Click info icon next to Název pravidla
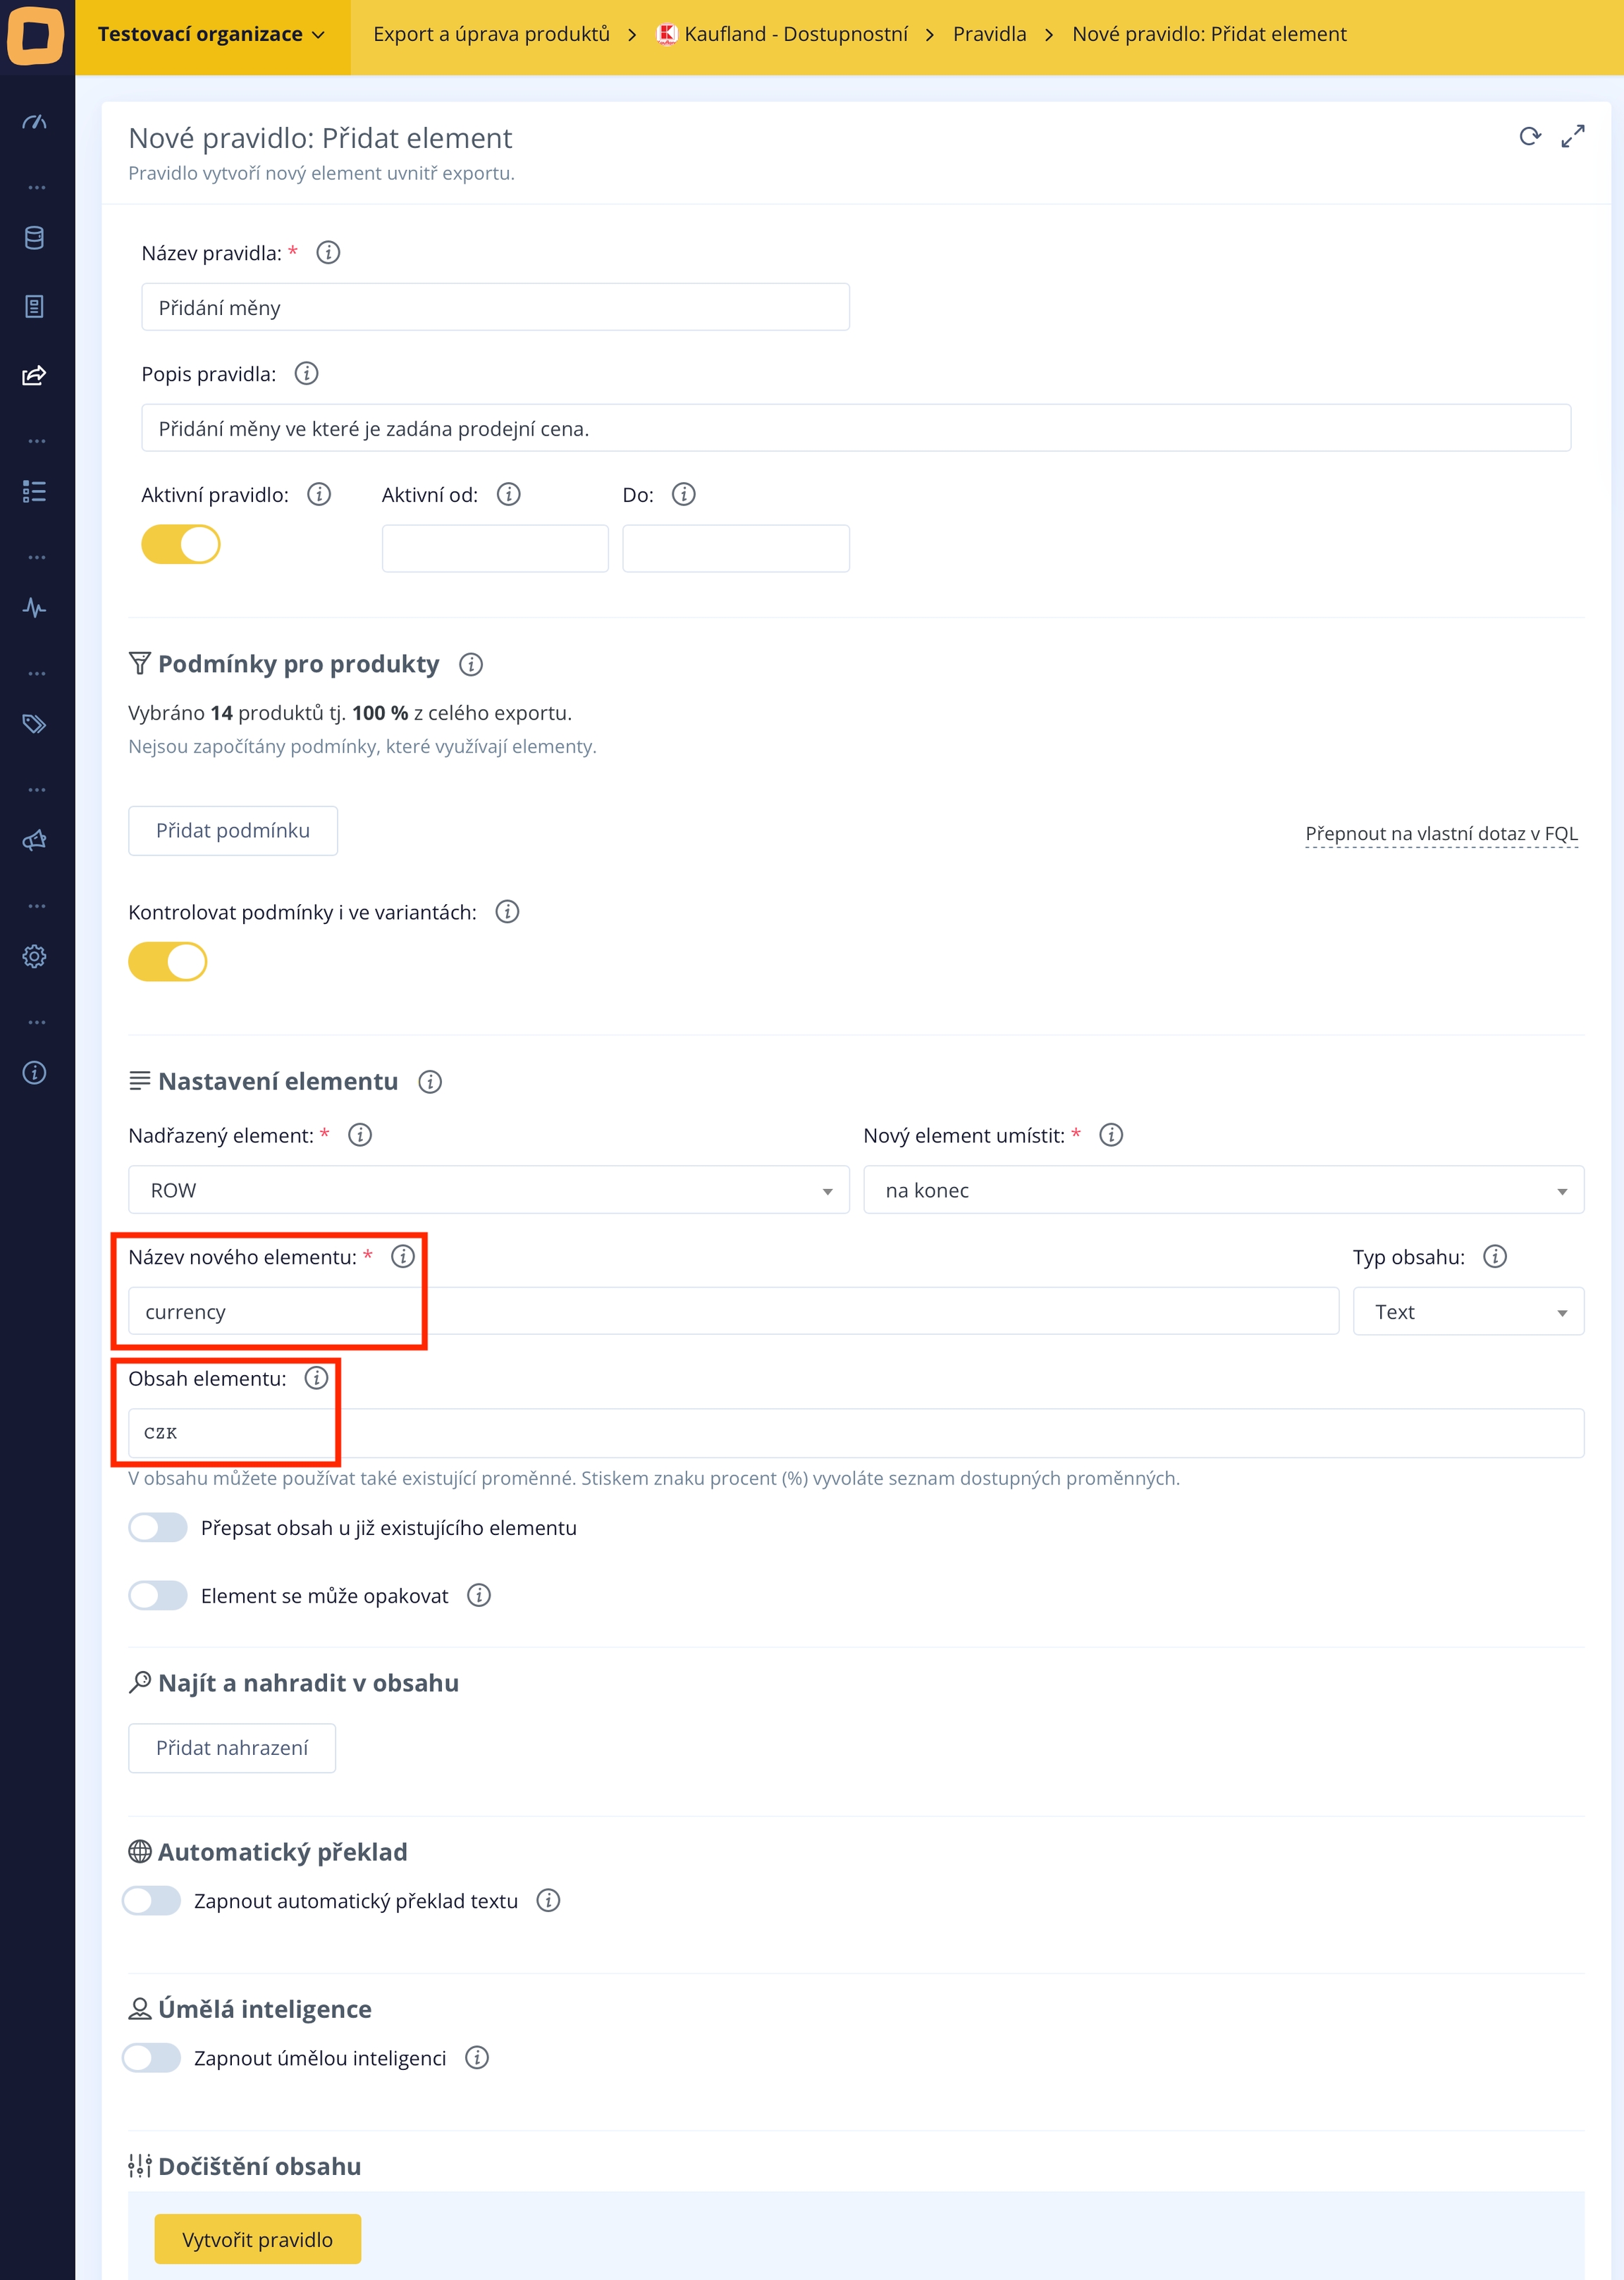Screen dimensions: 1624x2280 coord(328,253)
